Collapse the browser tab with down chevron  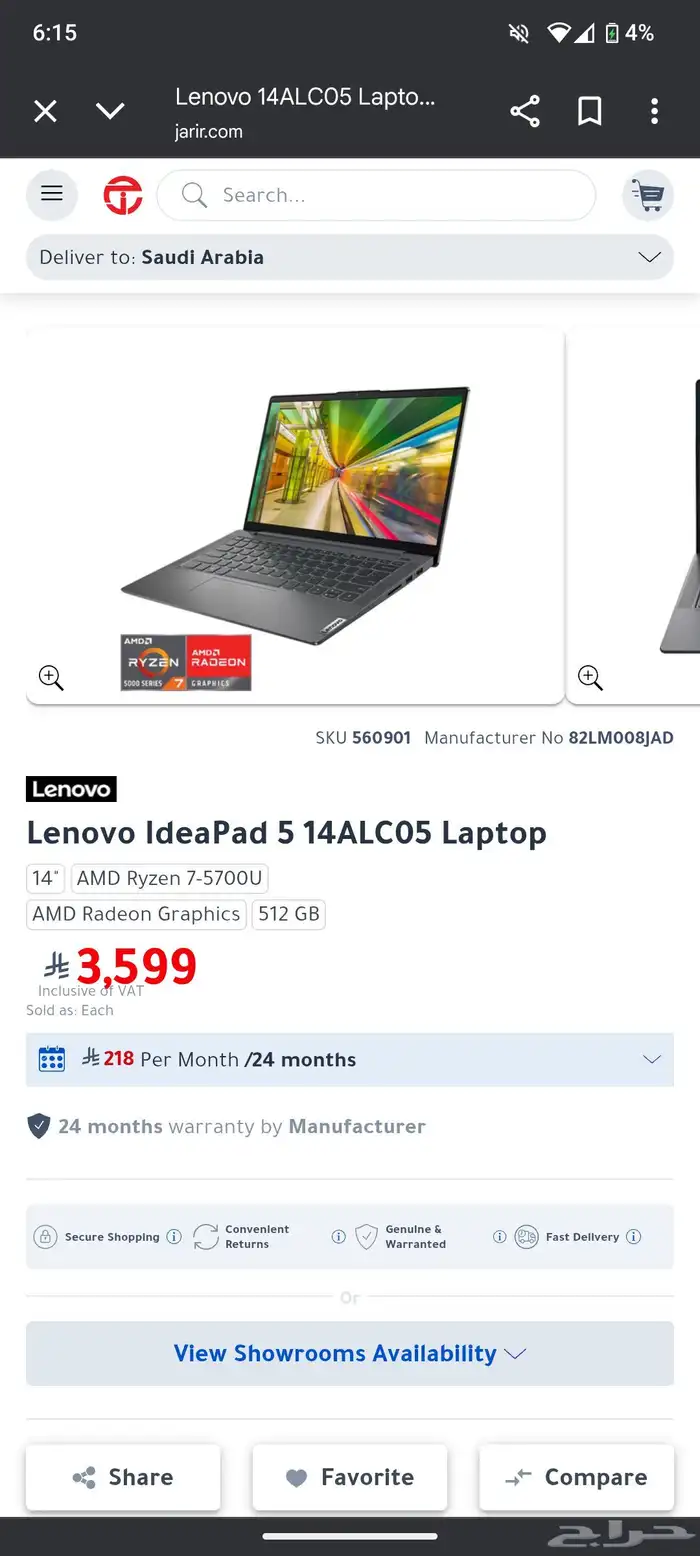click(110, 111)
